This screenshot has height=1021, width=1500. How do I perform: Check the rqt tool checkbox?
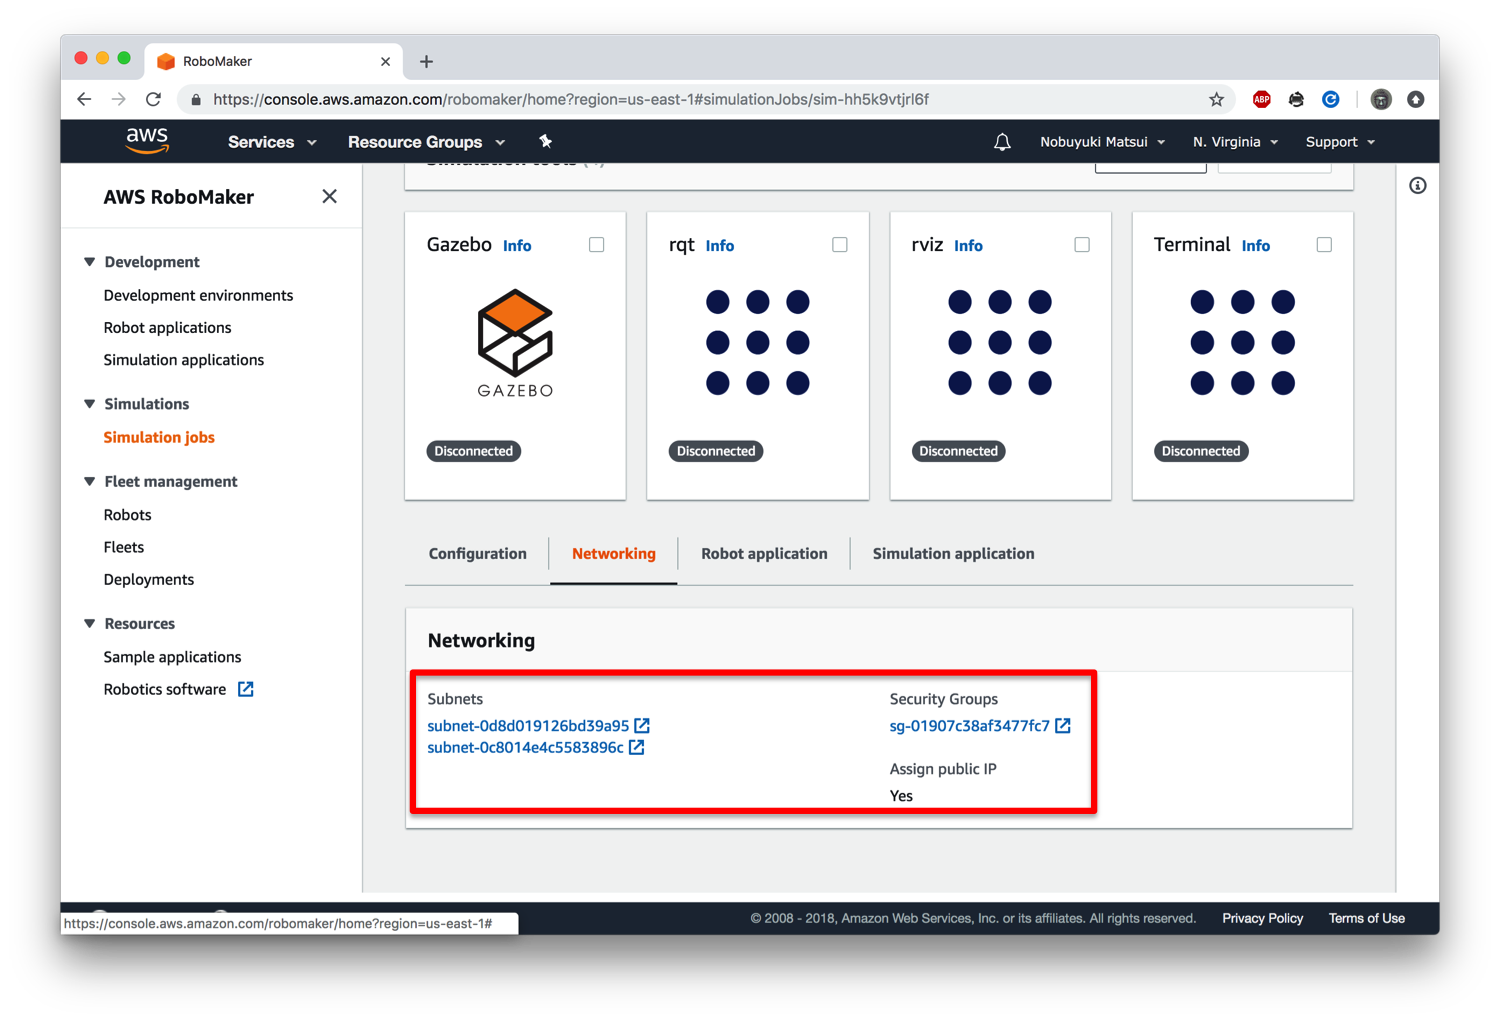pyautogui.click(x=839, y=244)
